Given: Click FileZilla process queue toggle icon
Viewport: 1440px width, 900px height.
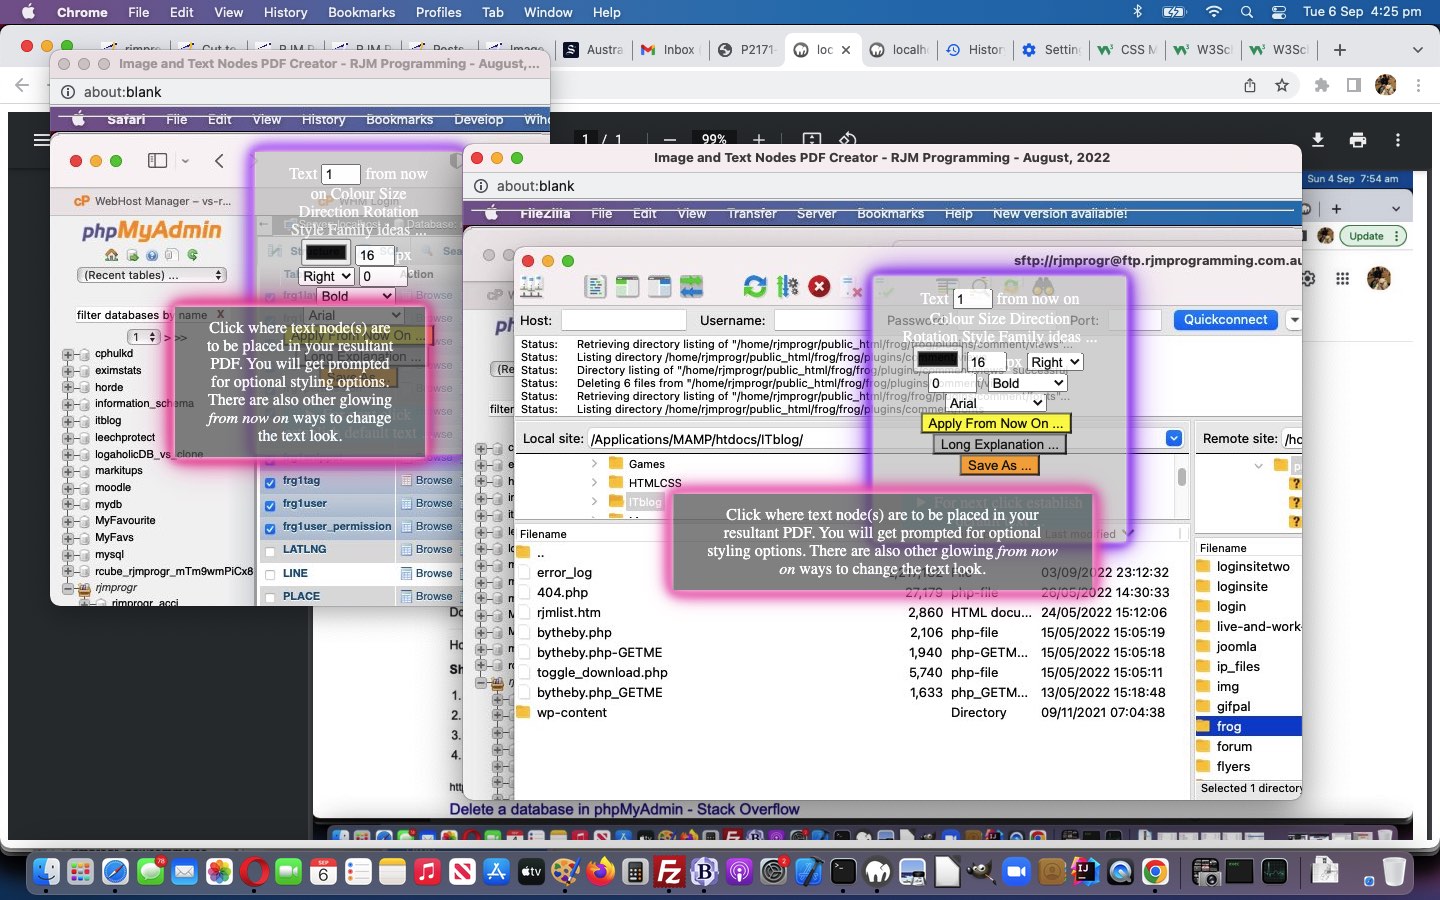Looking at the screenshot, I should pyautogui.click(x=788, y=287).
